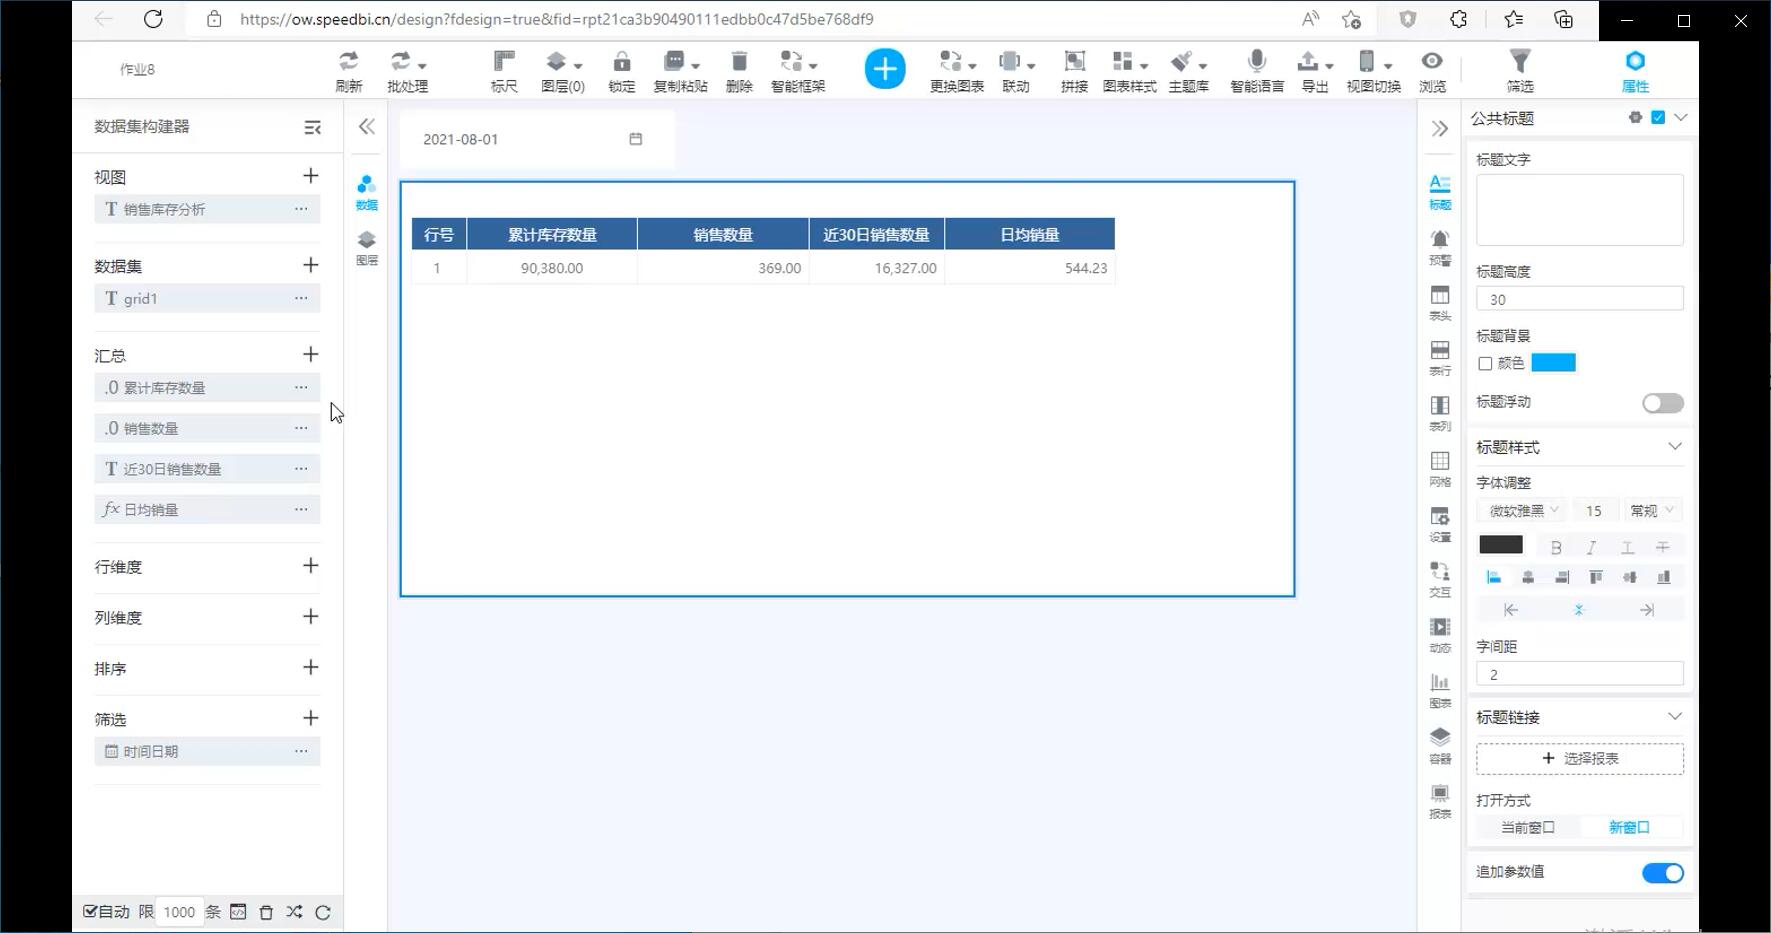Image resolution: width=1771 pixels, height=933 pixels.
Task: Click the blue plus add button
Action: click(884, 69)
